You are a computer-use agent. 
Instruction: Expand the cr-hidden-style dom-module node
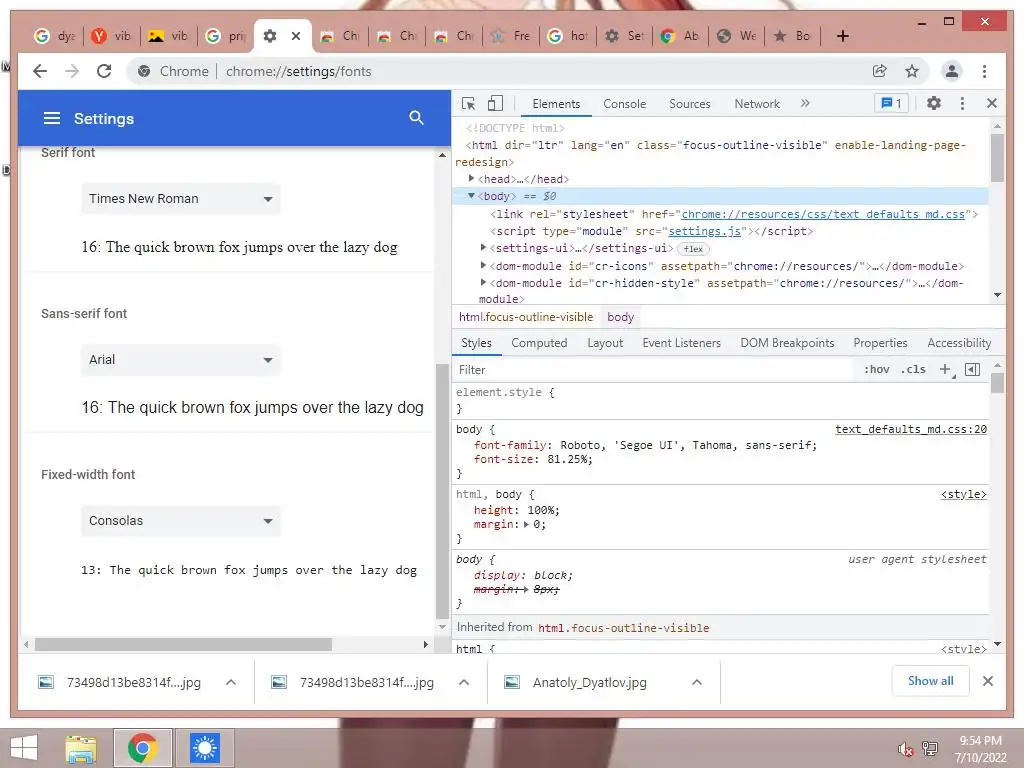[483, 282]
